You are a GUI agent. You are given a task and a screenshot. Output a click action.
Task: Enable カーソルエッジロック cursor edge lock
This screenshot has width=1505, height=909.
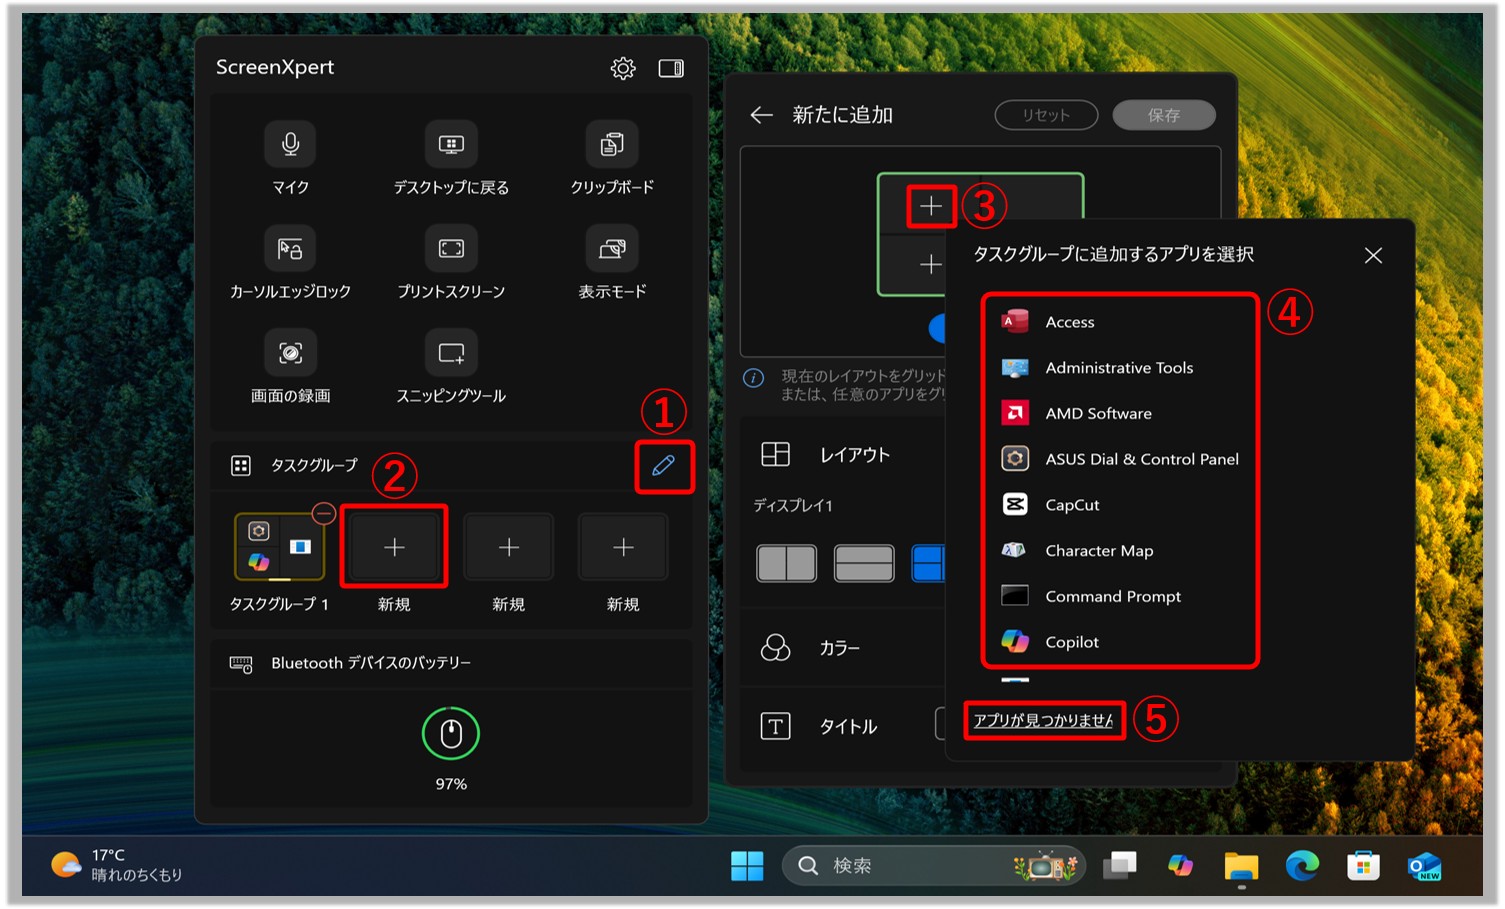click(290, 248)
